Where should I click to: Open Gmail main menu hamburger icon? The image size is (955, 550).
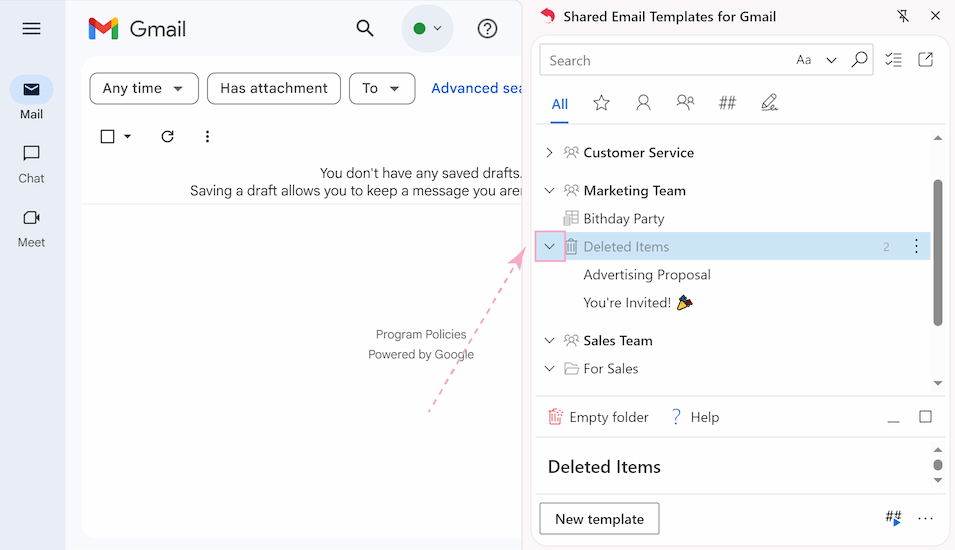(32, 29)
